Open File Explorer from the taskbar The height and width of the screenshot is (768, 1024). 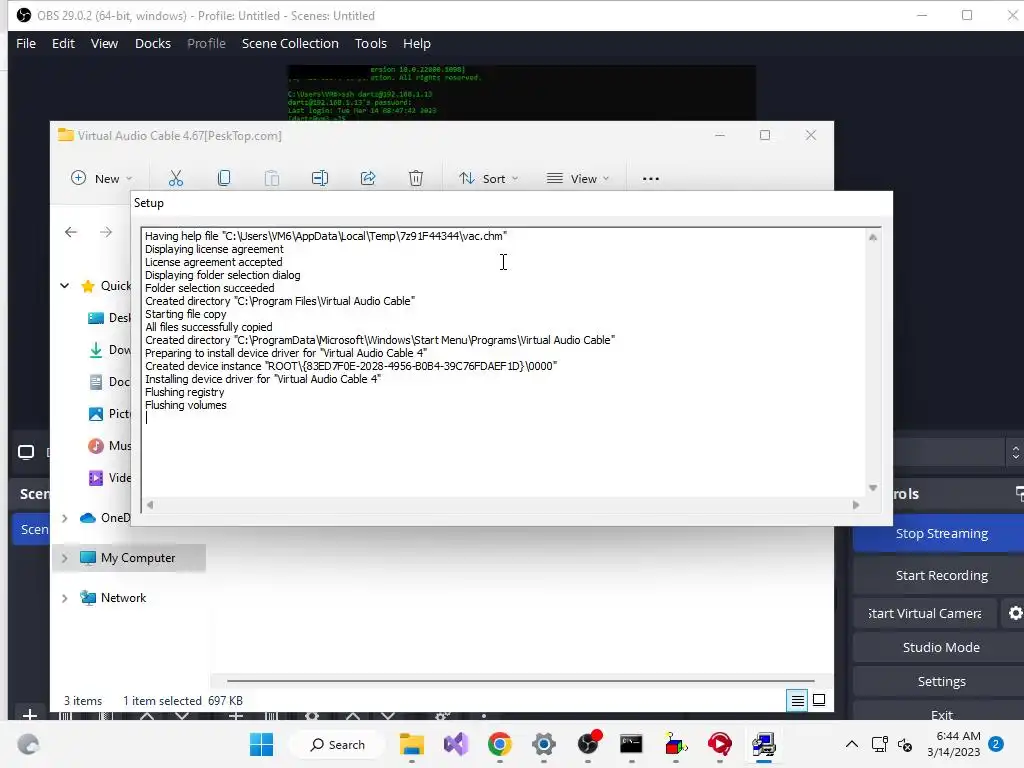point(412,744)
